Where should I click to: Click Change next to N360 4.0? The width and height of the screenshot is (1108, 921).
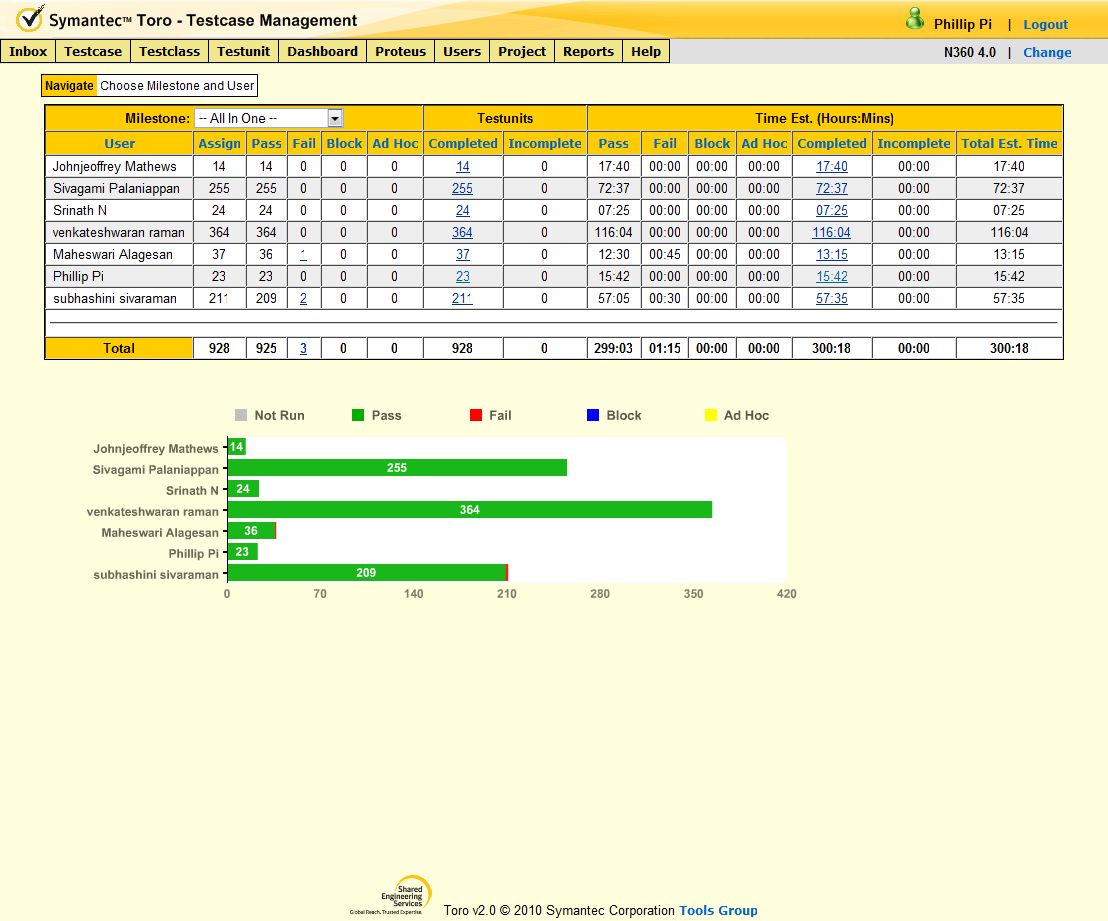(1047, 52)
